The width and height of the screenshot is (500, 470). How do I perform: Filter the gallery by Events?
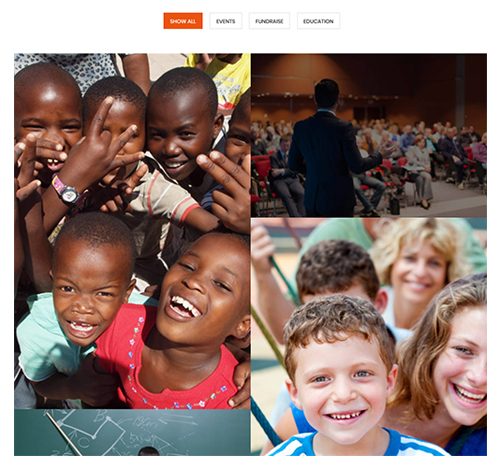coord(226,21)
